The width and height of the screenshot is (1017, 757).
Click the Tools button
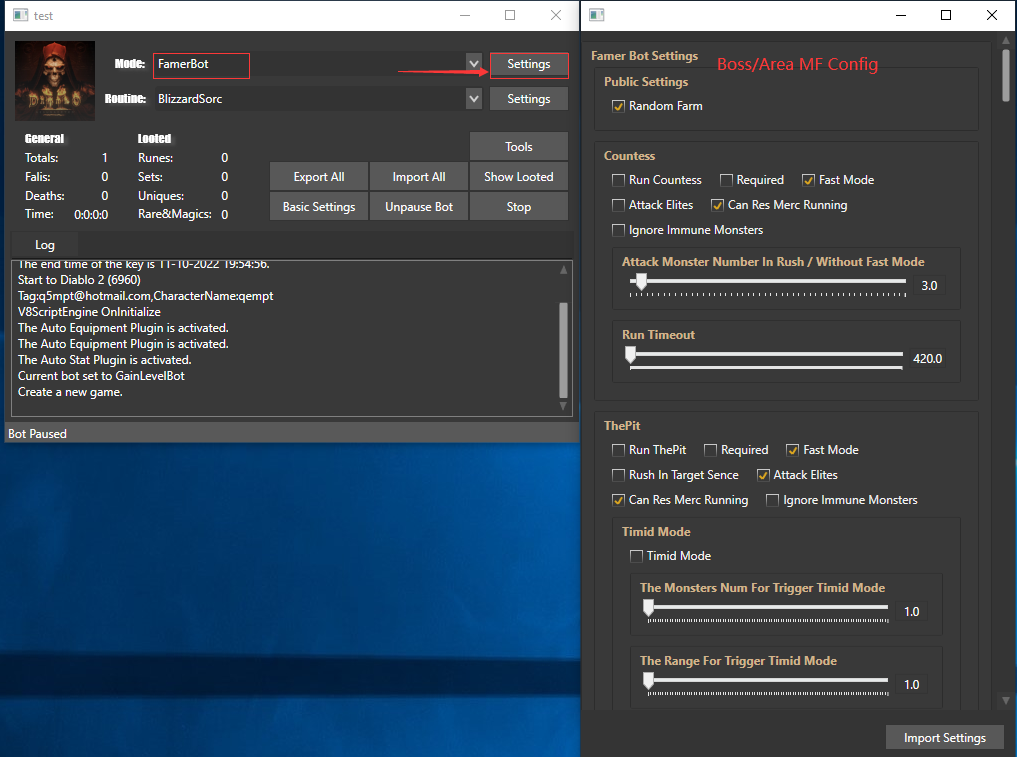(519, 147)
